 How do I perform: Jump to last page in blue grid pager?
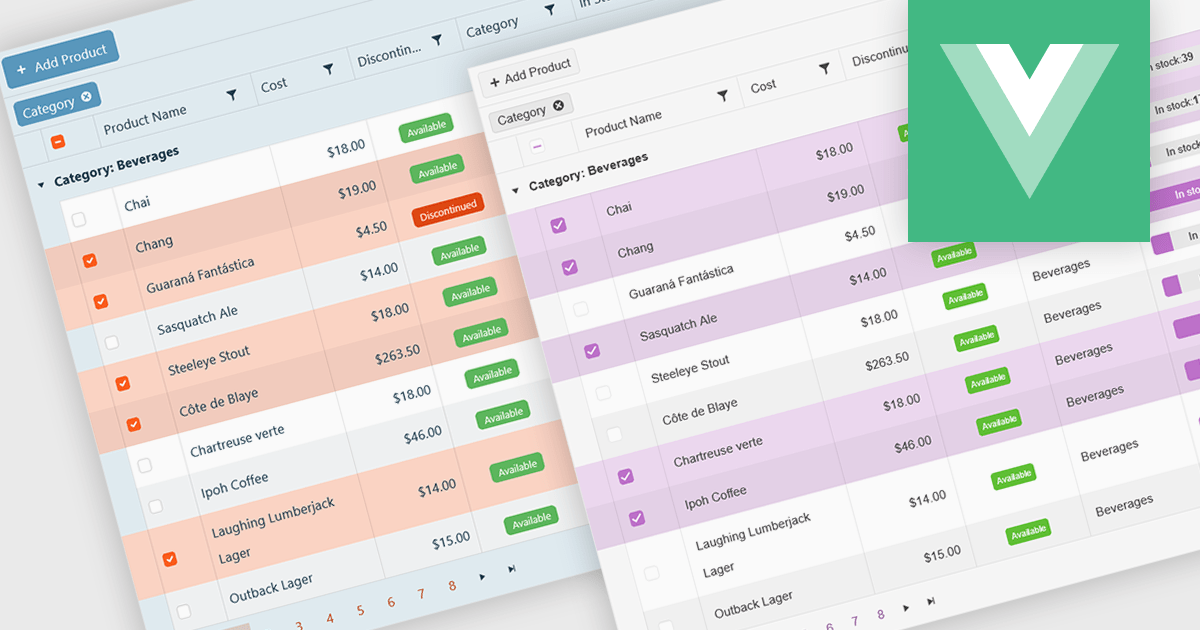512,569
